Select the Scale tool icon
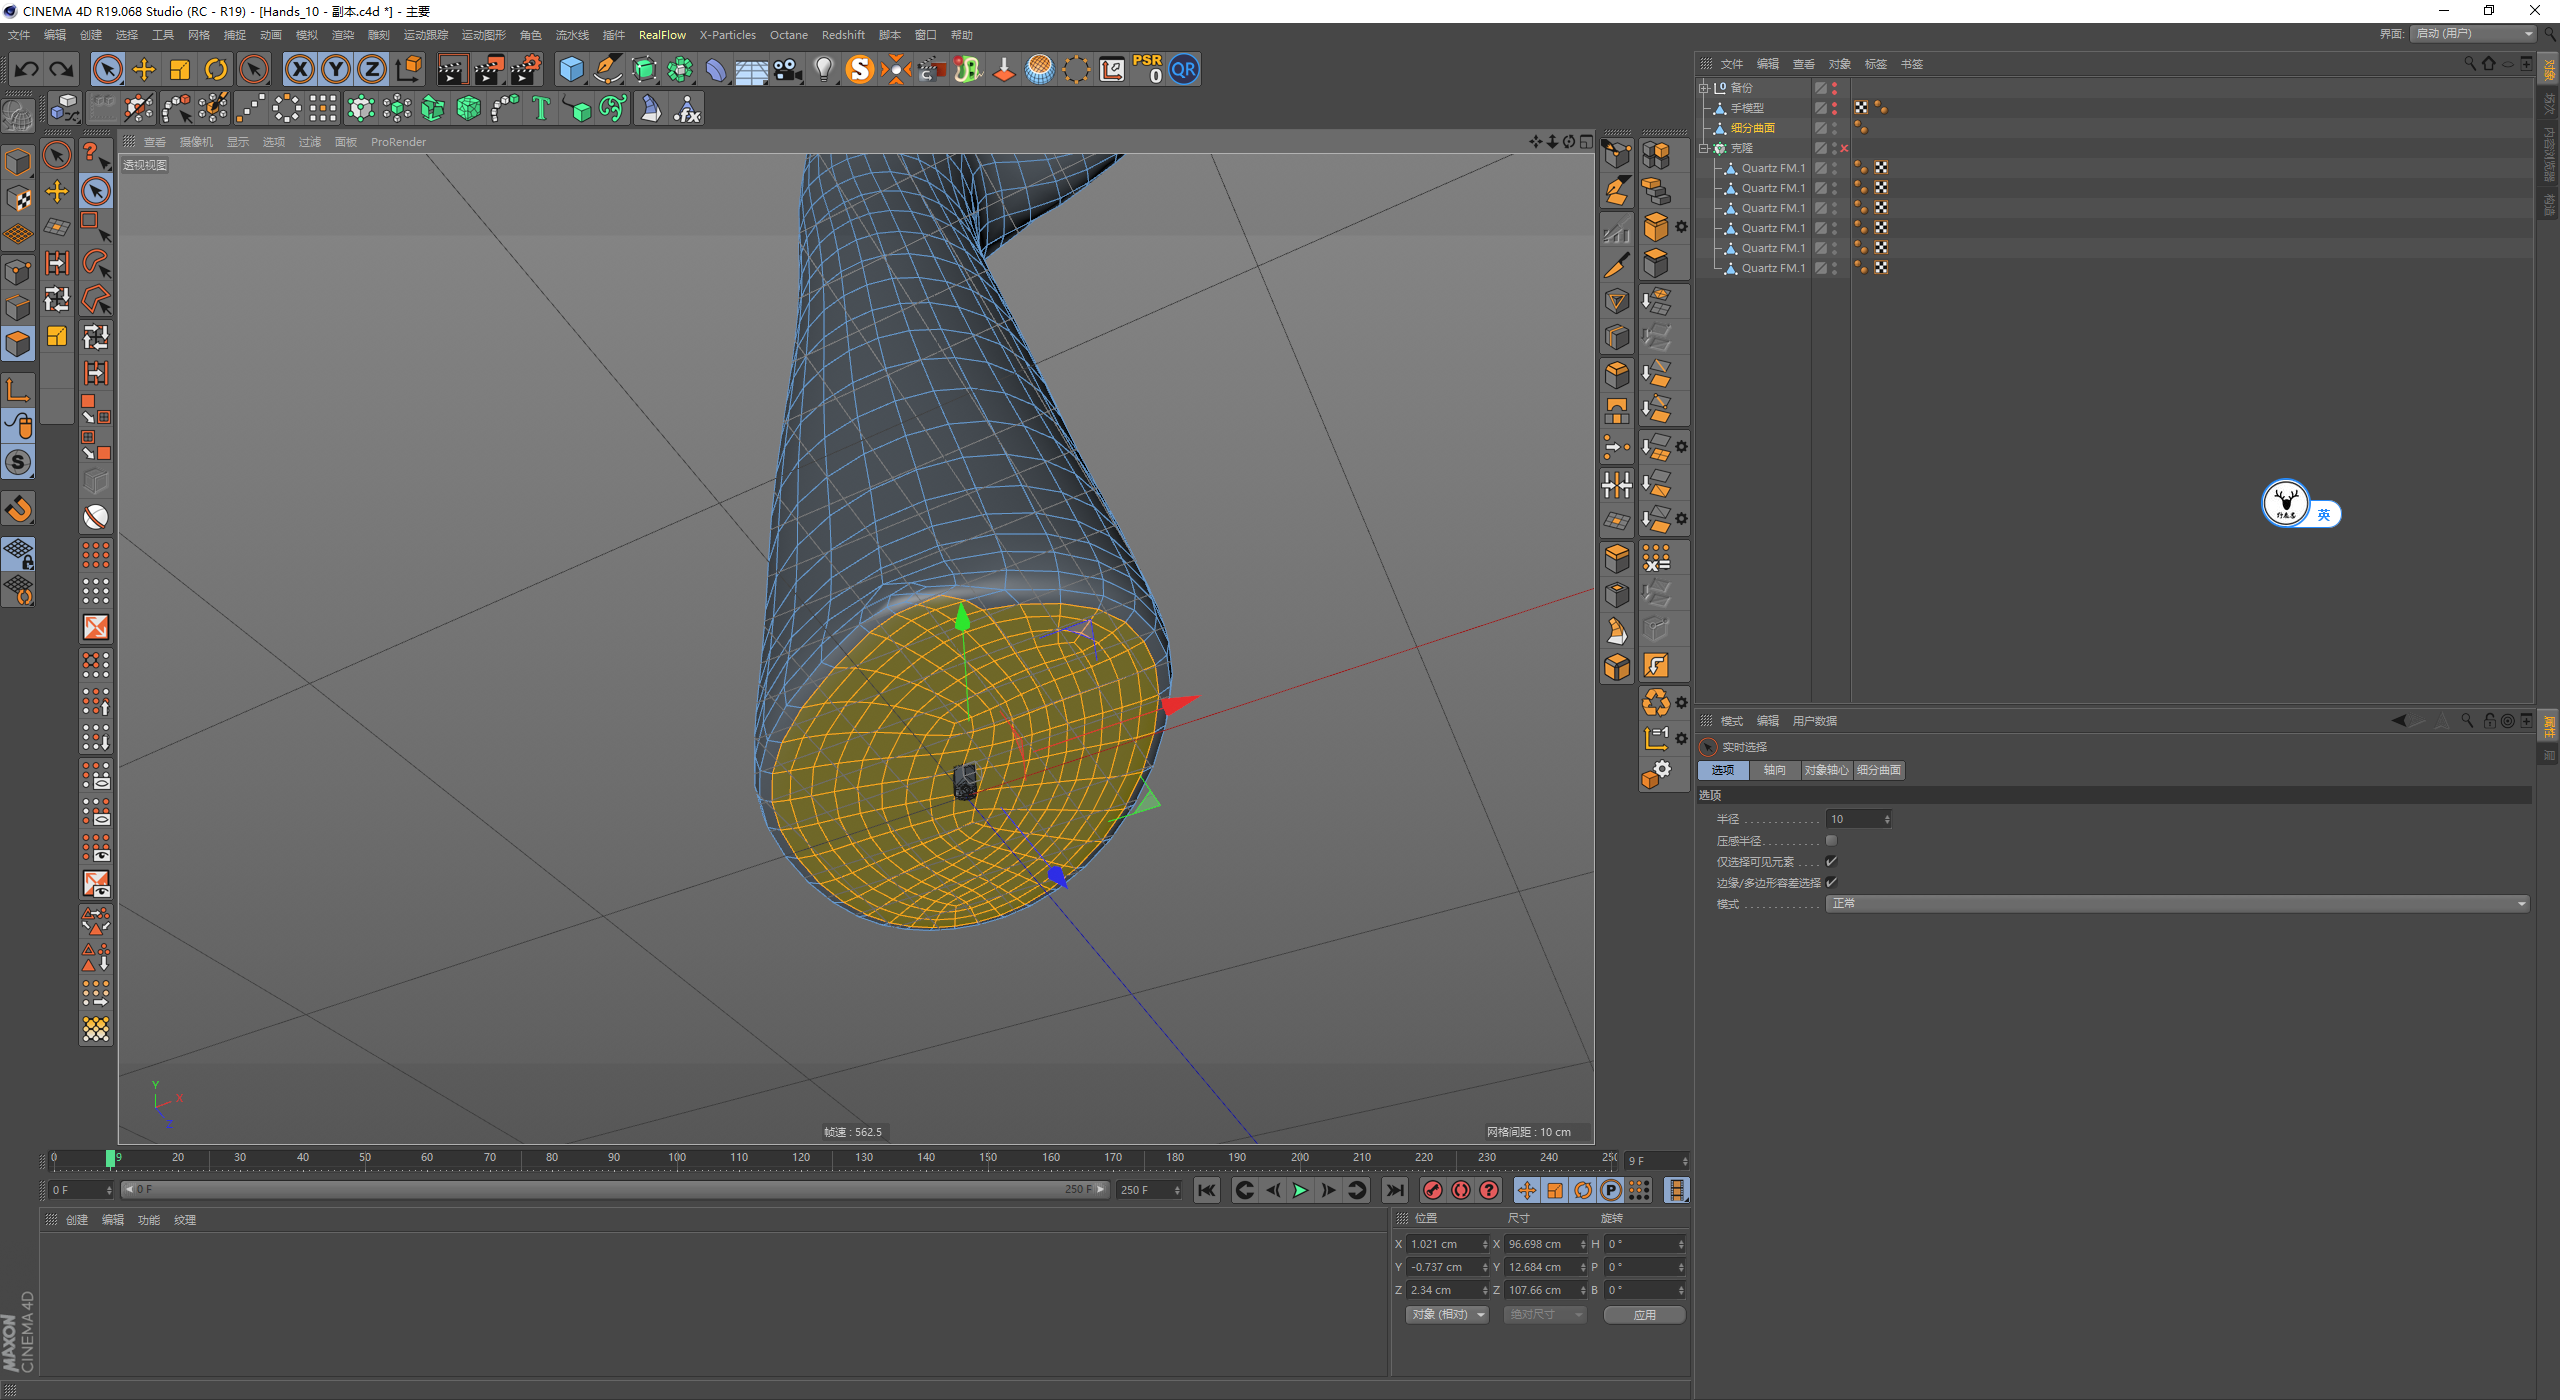 tap(180, 69)
